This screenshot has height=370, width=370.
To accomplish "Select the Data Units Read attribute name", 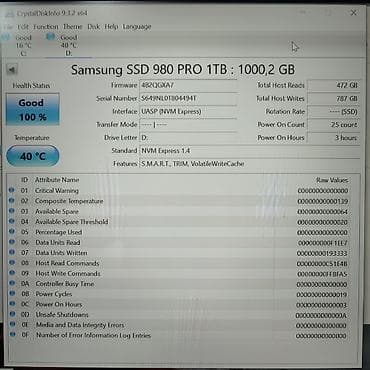I will (58, 242).
